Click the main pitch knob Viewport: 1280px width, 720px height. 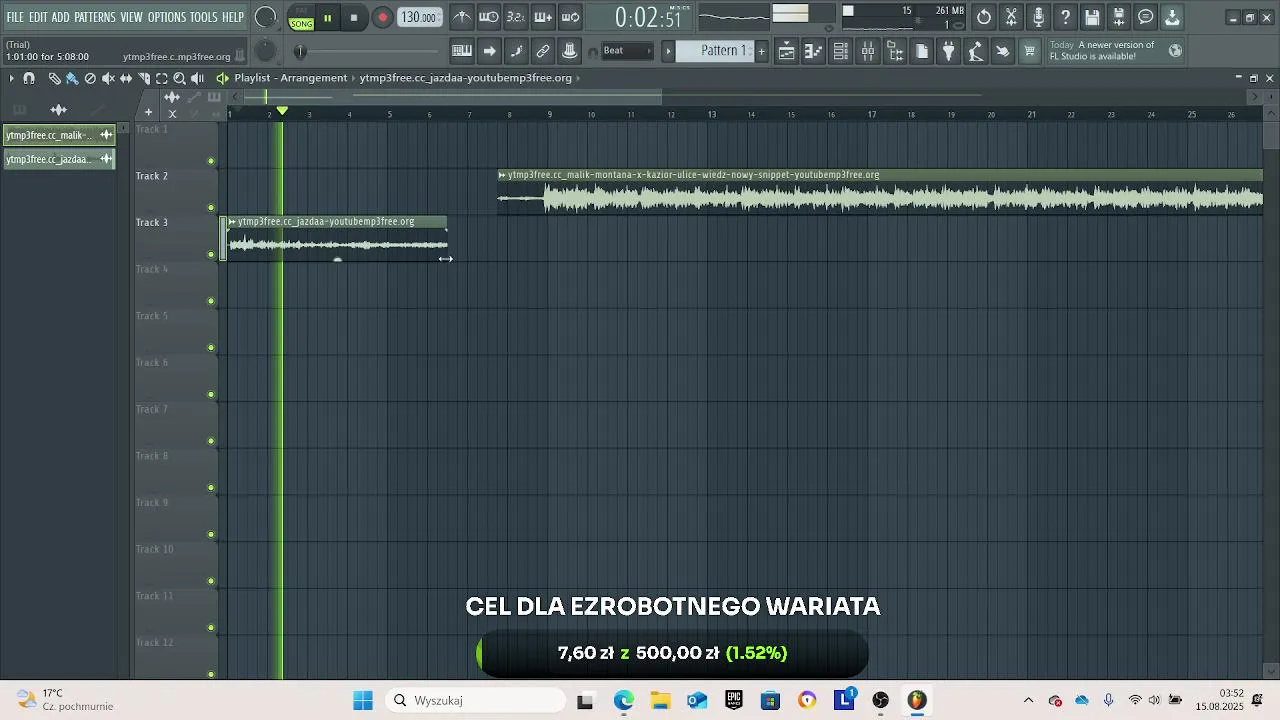265,52
